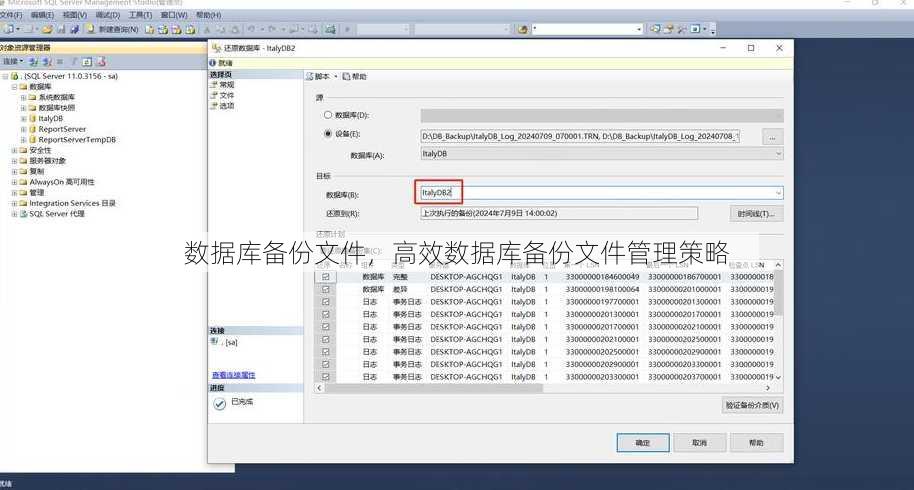Click the Solution Explorer icon at toolbar right
Viewport: 914px width, 490px height.
click(656, 29)
